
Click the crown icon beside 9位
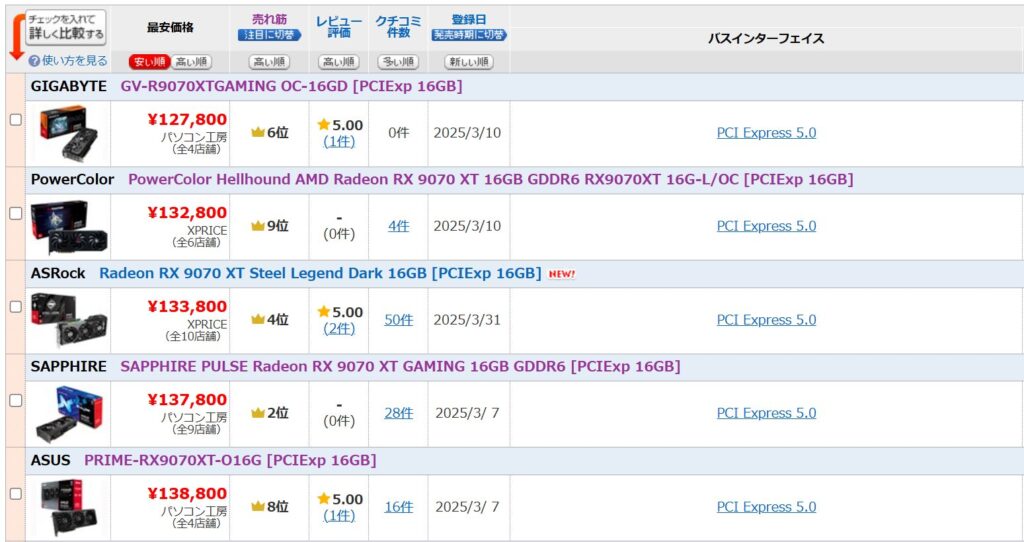coord(258,227)
